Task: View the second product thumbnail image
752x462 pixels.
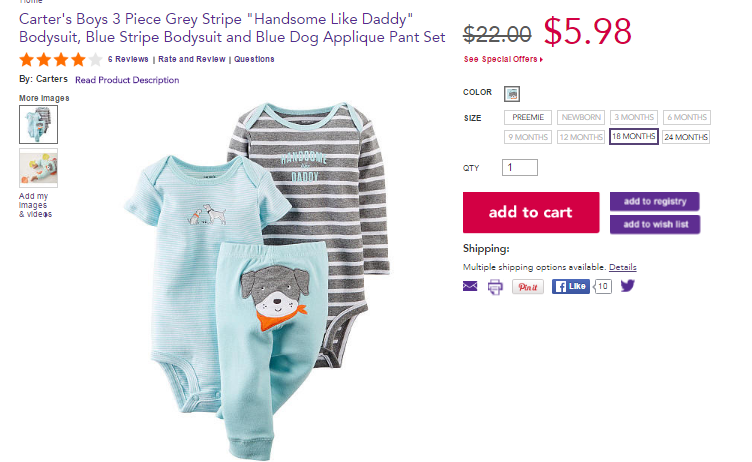Action: pos(38,168)
